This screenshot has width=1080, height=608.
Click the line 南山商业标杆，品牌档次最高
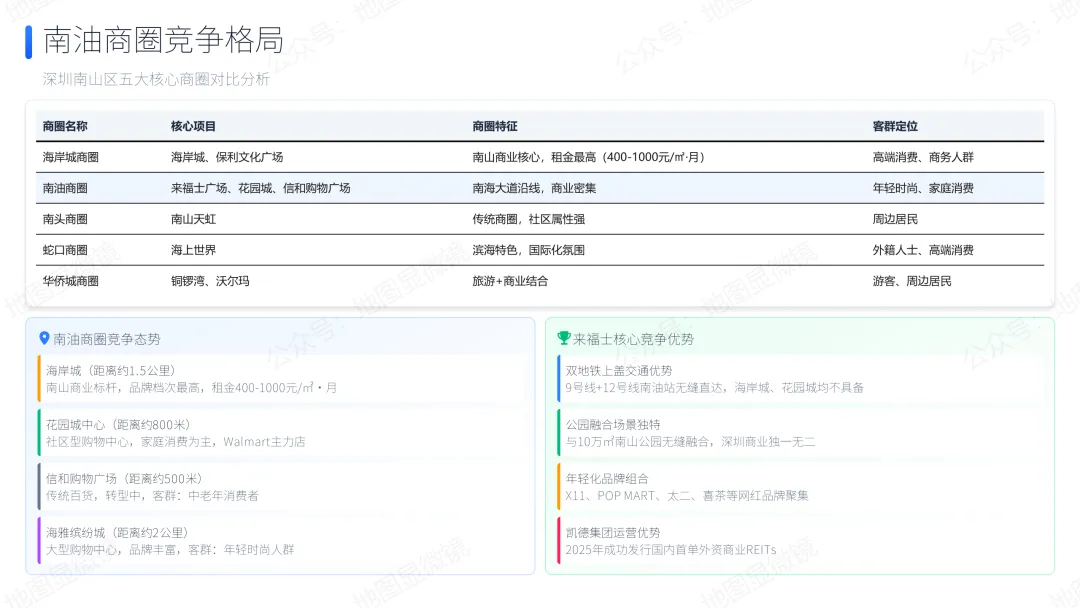tap(191, 388)
